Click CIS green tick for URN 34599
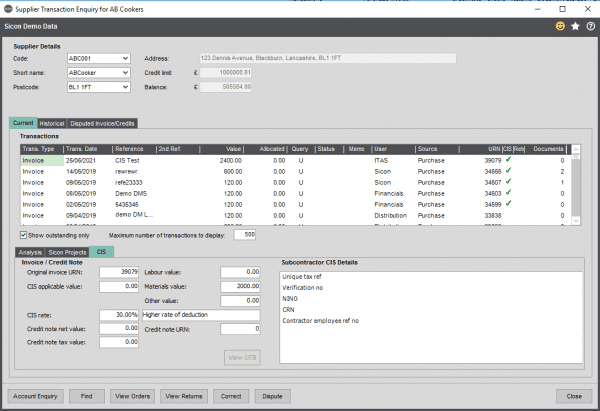 (x=508, y=204)
